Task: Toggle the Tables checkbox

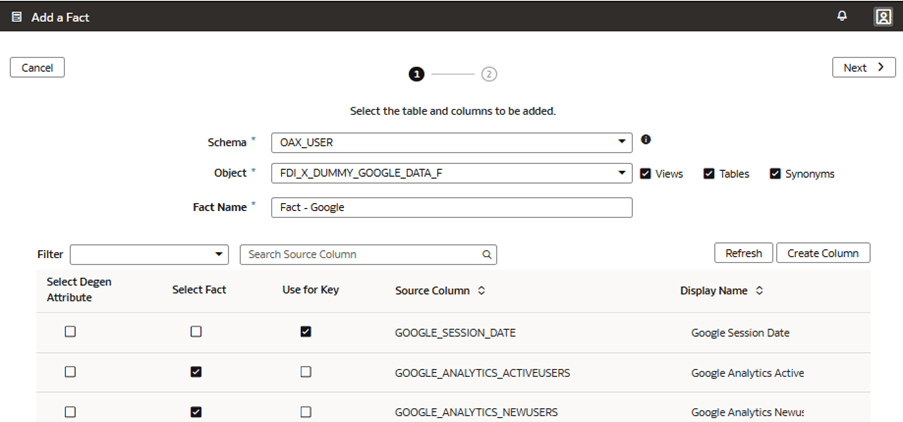Action: 709,173
